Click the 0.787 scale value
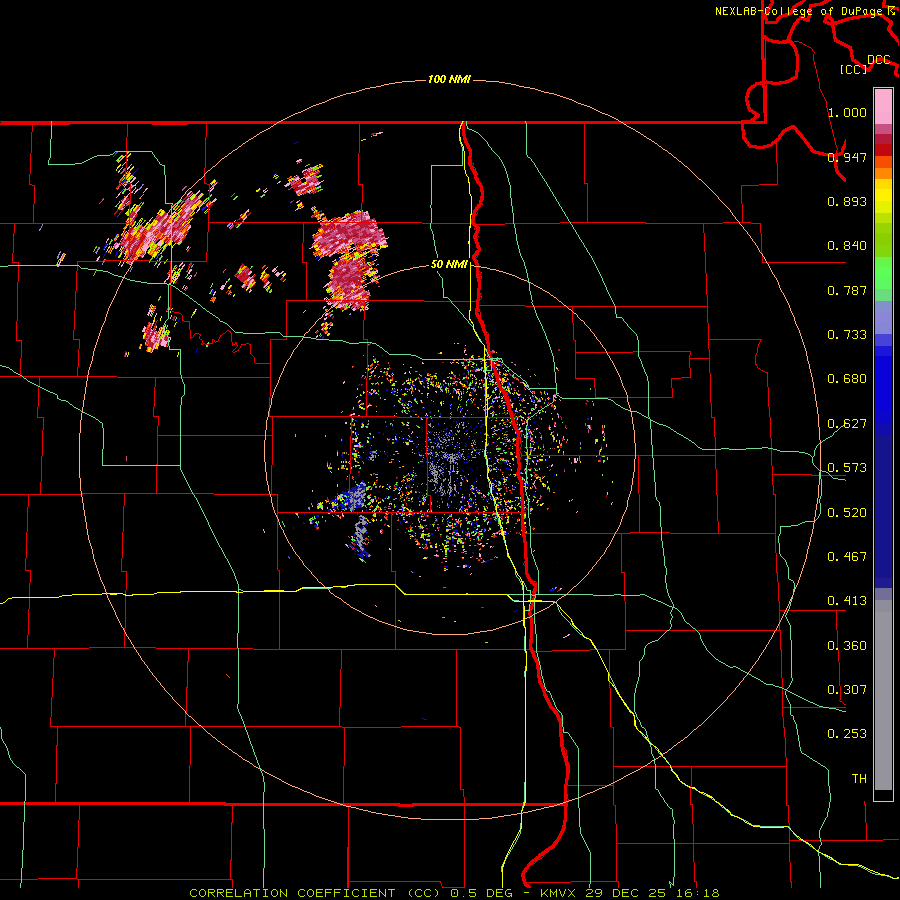Viewport: 900px width, 900px height. click(x=847, y=290)
